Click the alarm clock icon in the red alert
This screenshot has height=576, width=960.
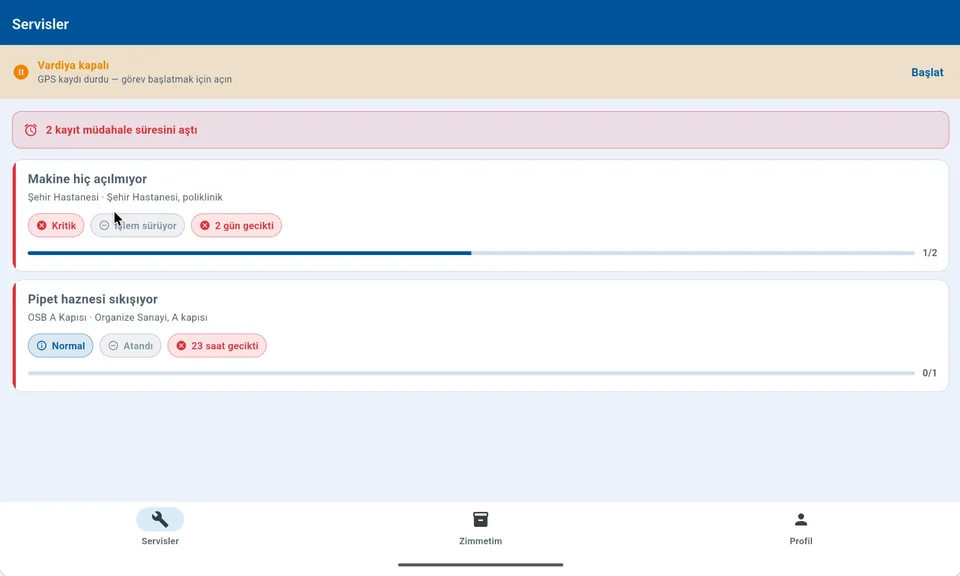coord(31,130)
